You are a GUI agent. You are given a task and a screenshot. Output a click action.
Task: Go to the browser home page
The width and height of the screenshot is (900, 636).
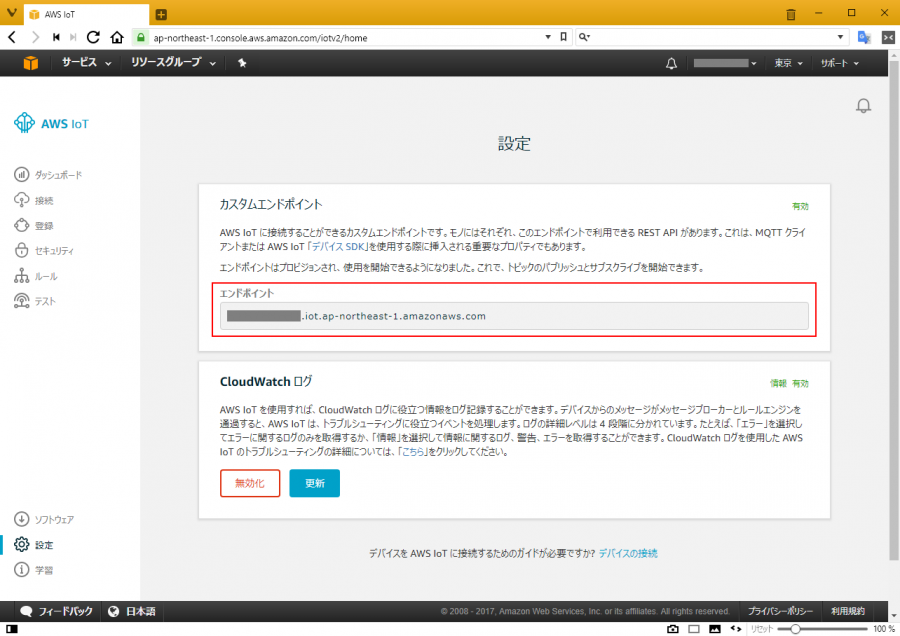(x=117, y=38)
